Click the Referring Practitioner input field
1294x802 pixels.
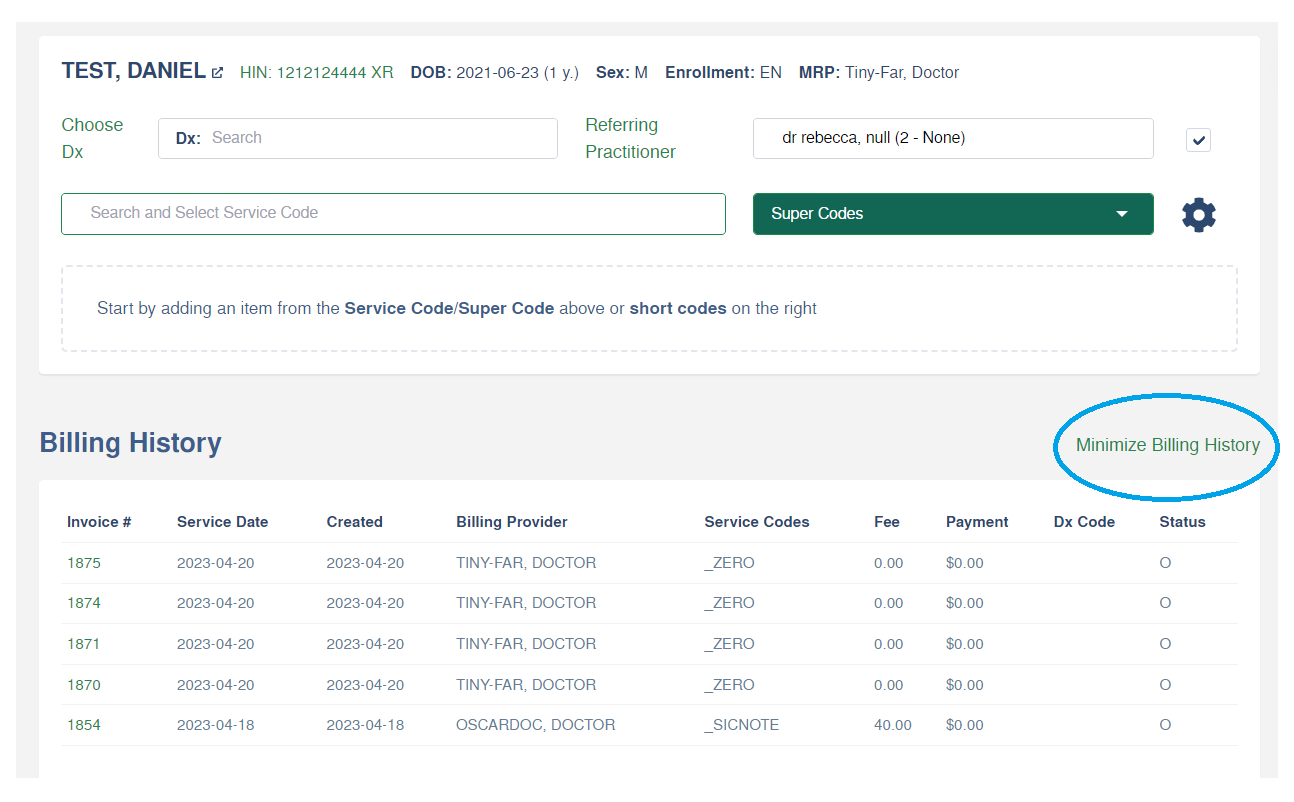tap(952, 138)
